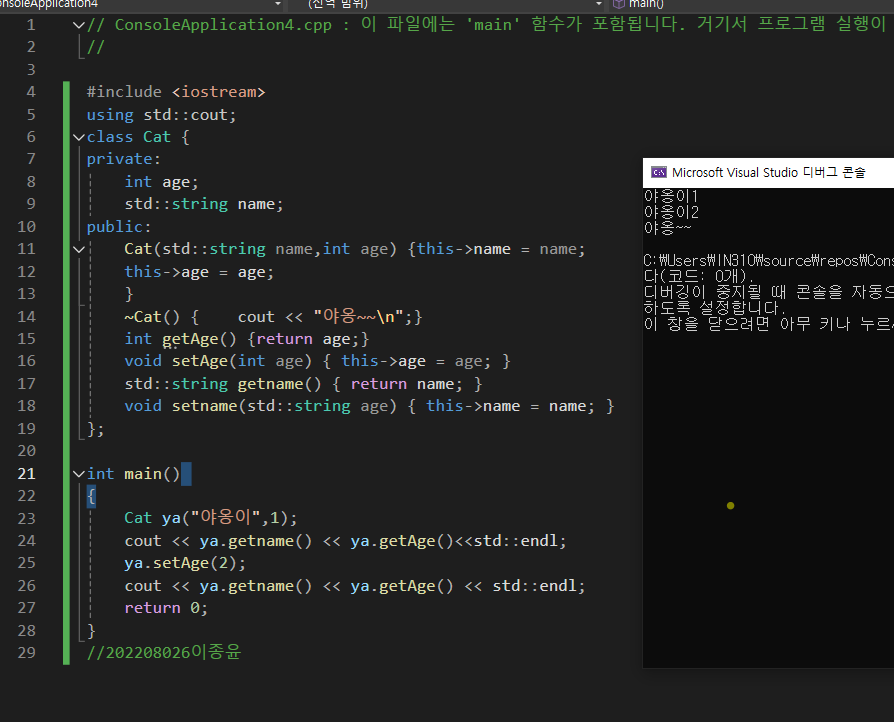Click line number 14 in gutter
This screenshot has height=722, width=894.
[26, 317]
